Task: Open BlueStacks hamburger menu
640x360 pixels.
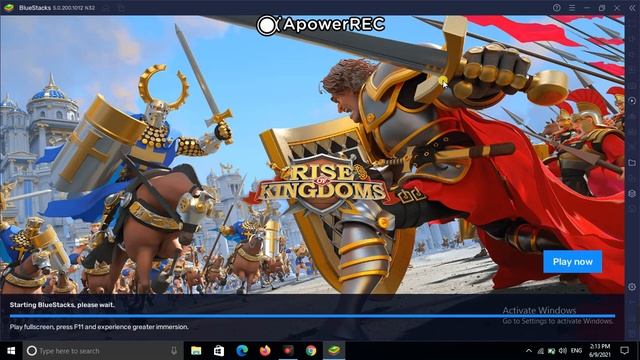Action: point(572,8)
